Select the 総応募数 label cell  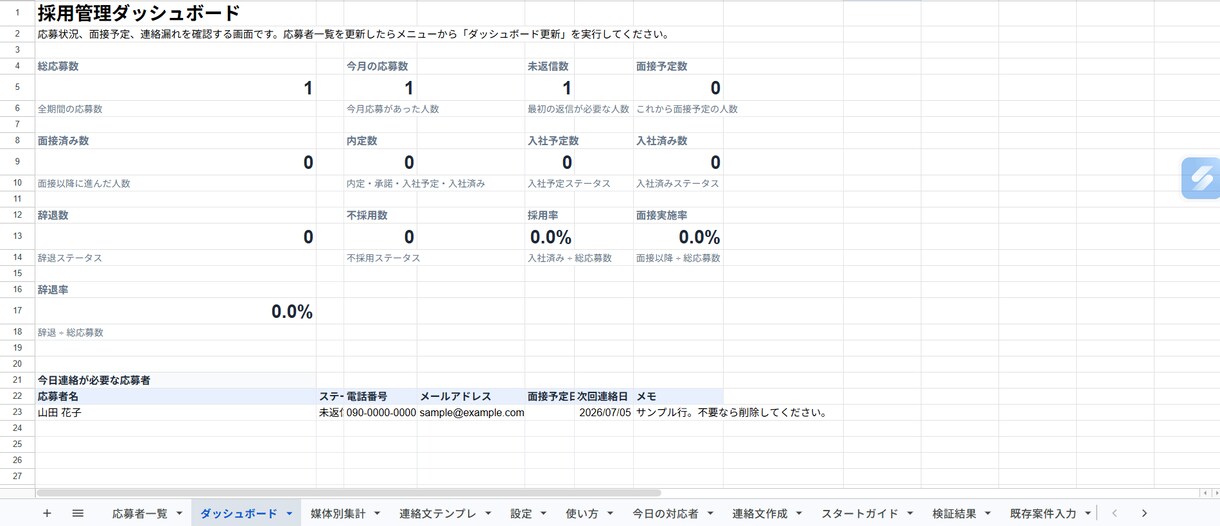click(175, 66)
